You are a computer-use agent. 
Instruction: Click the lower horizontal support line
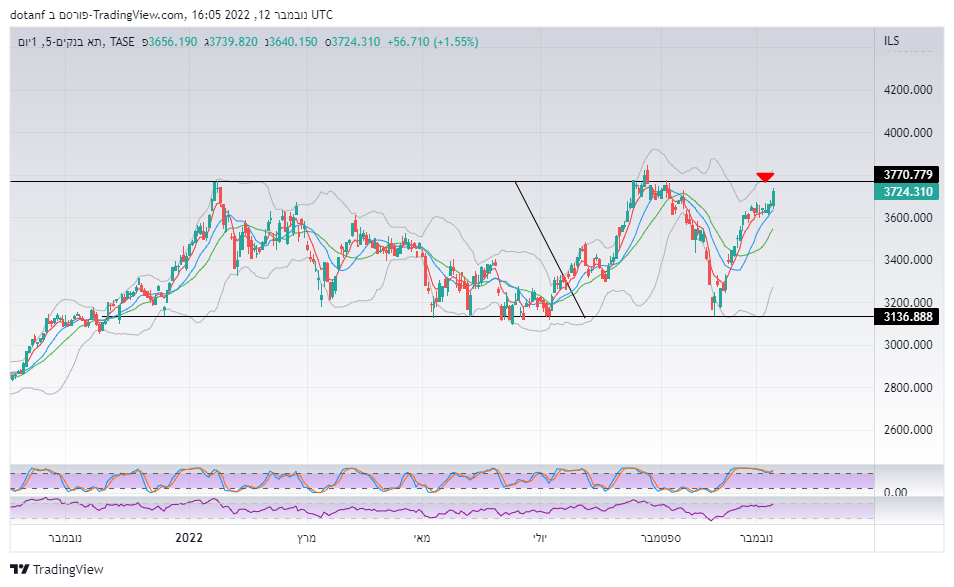click(x=487, y=316)
